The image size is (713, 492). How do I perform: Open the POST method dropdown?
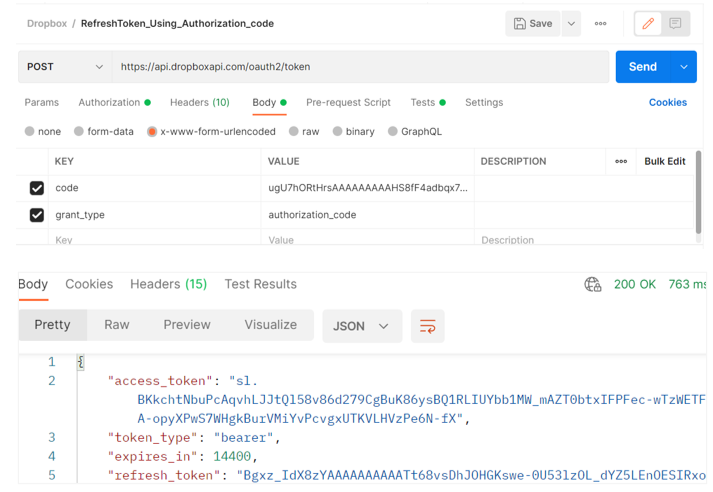click(x=65, y=67)
